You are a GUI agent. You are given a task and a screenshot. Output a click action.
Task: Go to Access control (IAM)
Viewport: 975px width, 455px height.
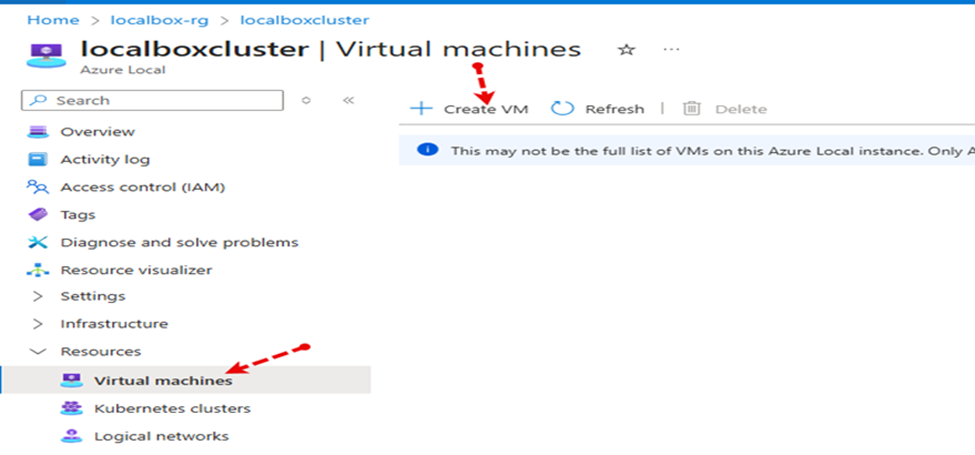(x=142, y=187)
